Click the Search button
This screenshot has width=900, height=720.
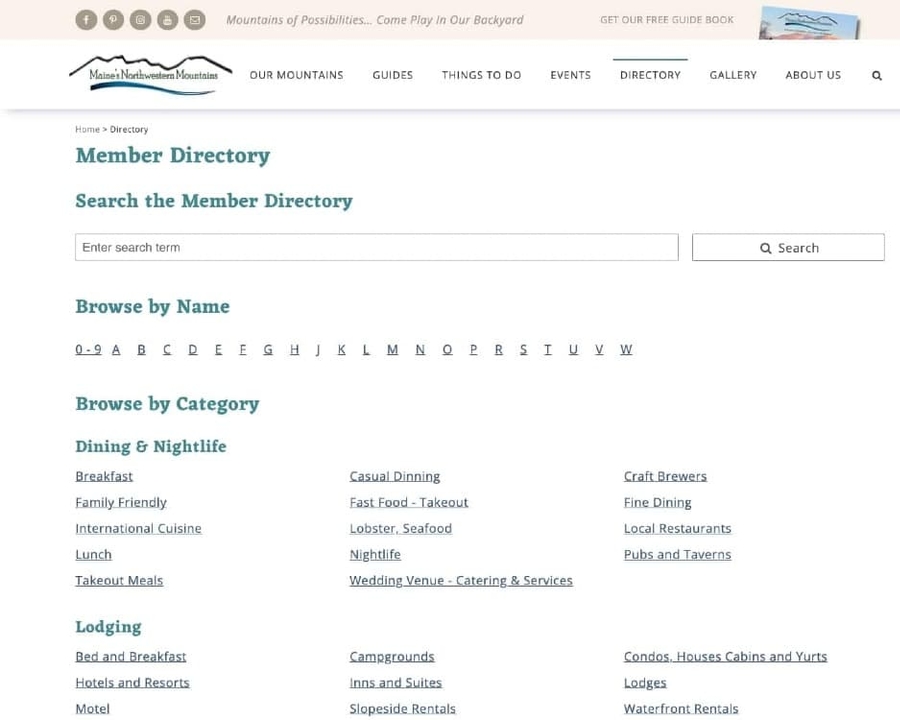[788, 247]
